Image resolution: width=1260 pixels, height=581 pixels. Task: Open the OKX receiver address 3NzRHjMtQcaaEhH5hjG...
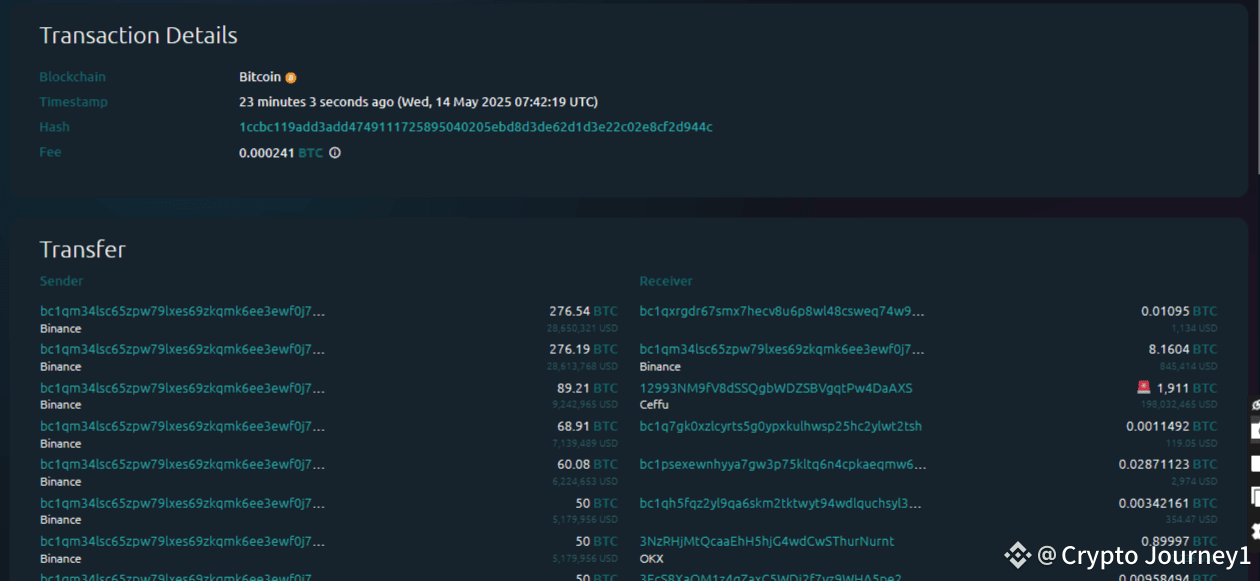767,541
